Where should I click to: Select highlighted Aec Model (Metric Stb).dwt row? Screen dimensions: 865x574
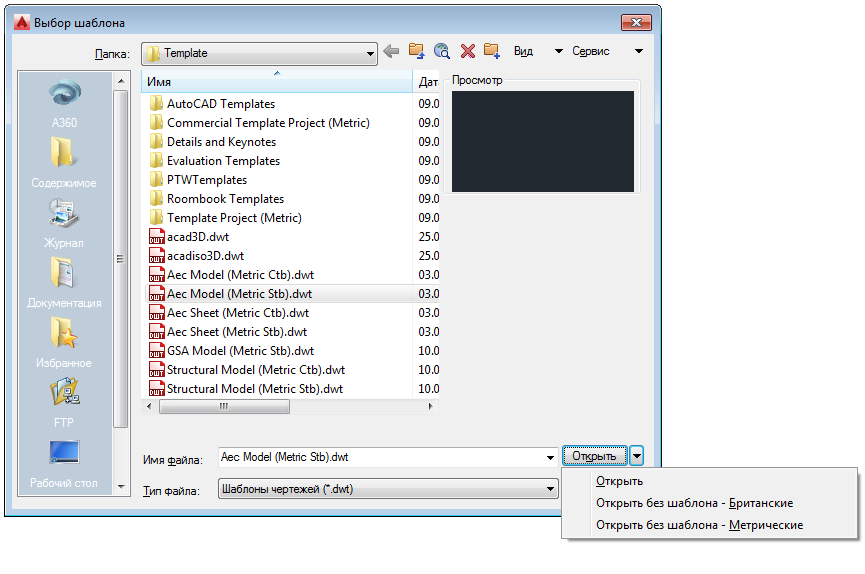(x=292, y=294)
